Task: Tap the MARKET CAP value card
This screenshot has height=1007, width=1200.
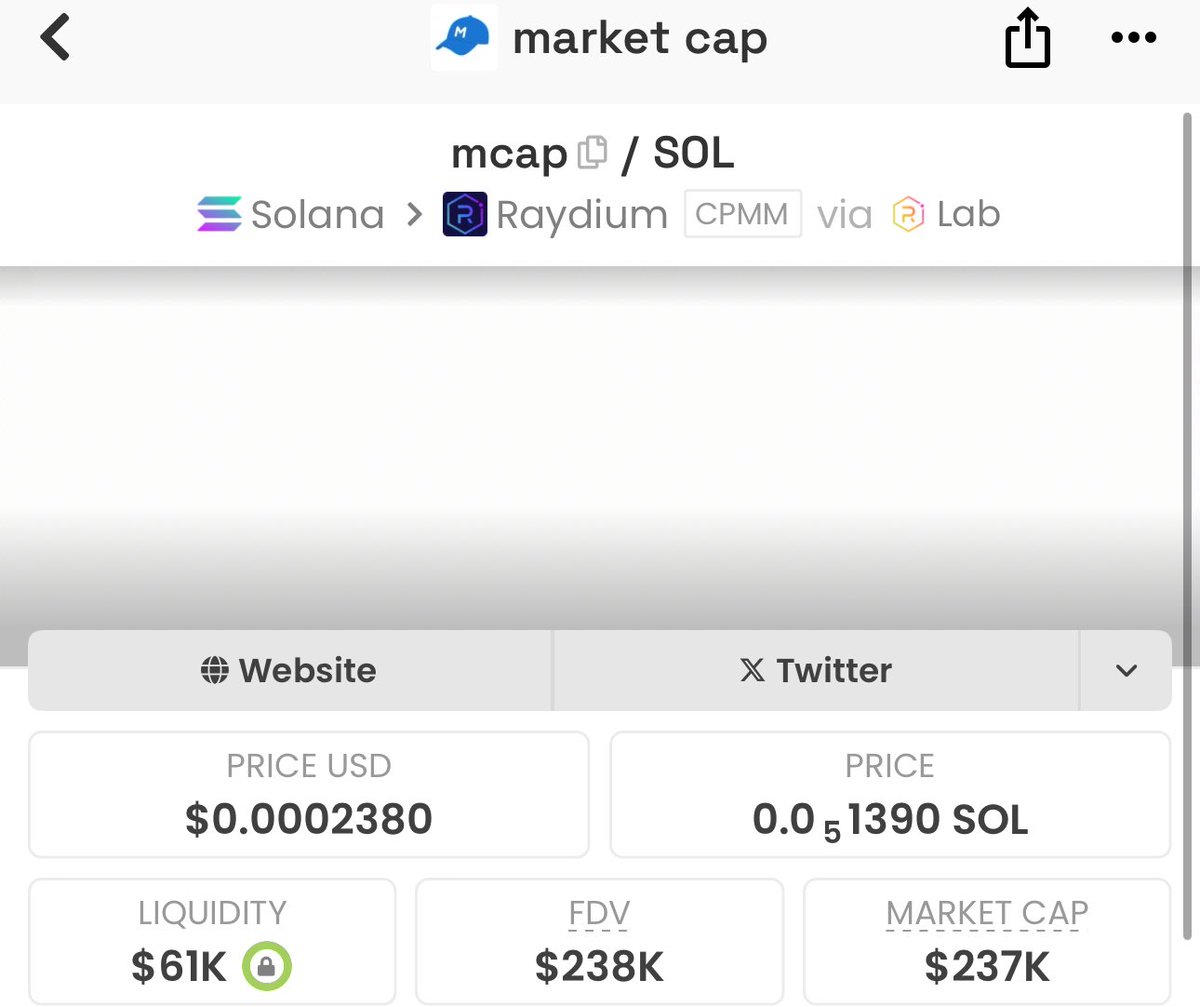Action: pos(986,940)
